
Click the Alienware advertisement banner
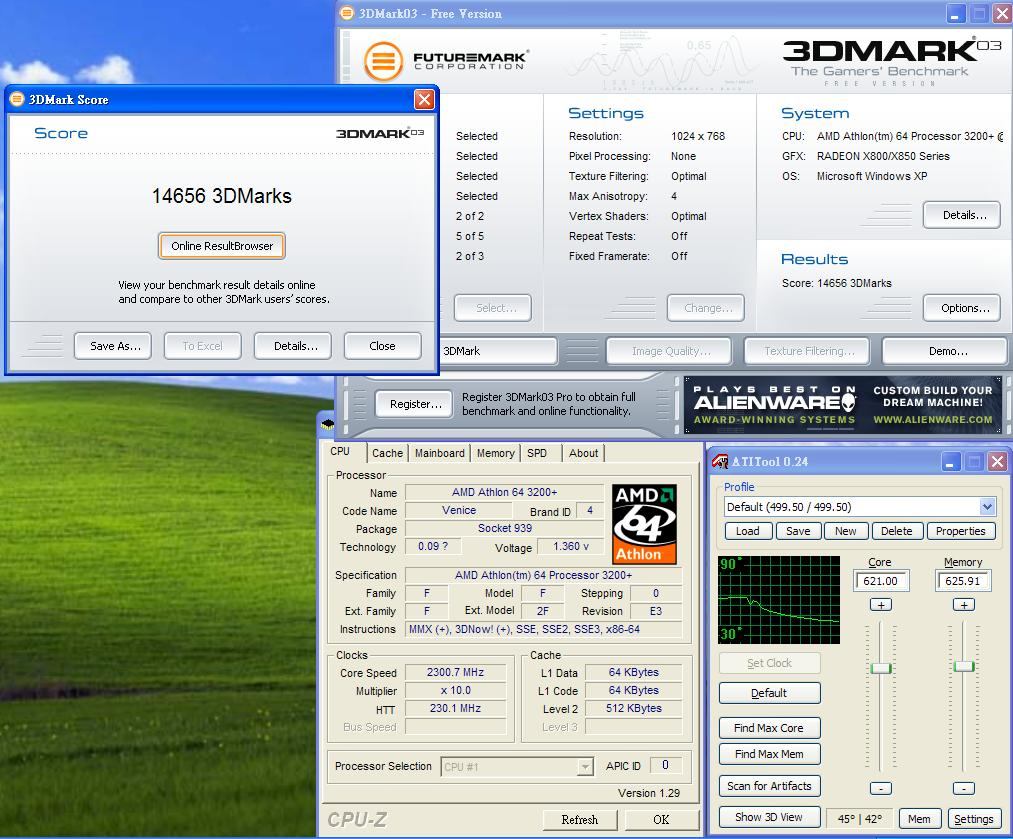tap(842, 405)
